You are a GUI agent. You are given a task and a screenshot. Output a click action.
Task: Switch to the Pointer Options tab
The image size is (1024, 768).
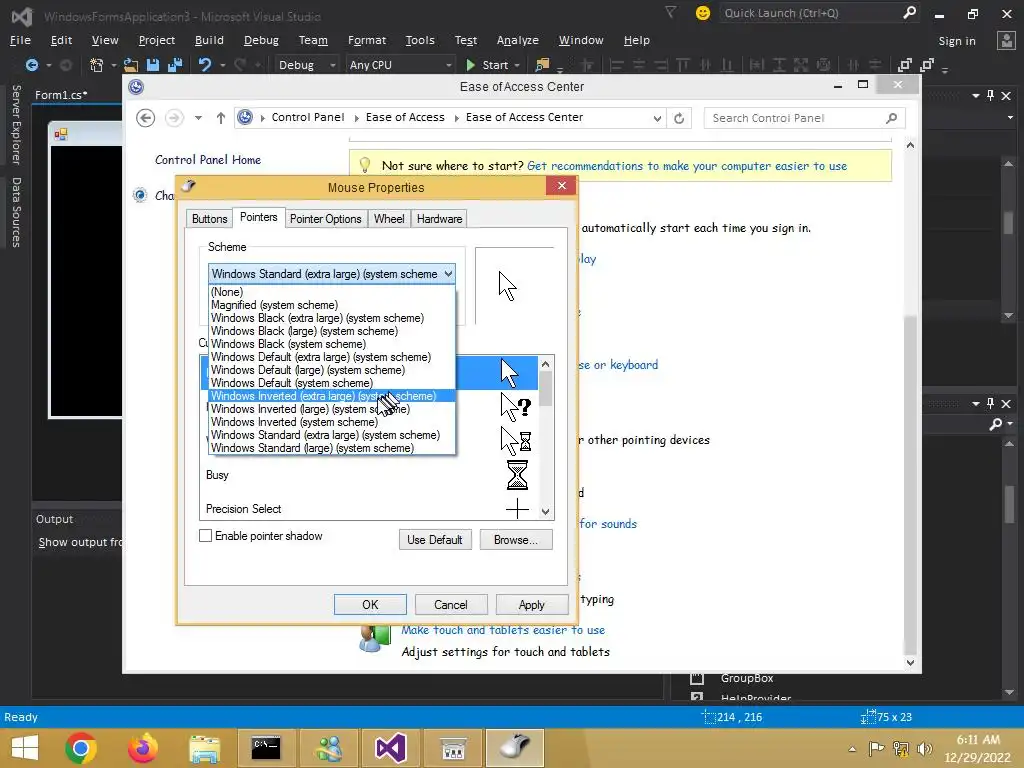pyautogui.click(x=325, y=219)
